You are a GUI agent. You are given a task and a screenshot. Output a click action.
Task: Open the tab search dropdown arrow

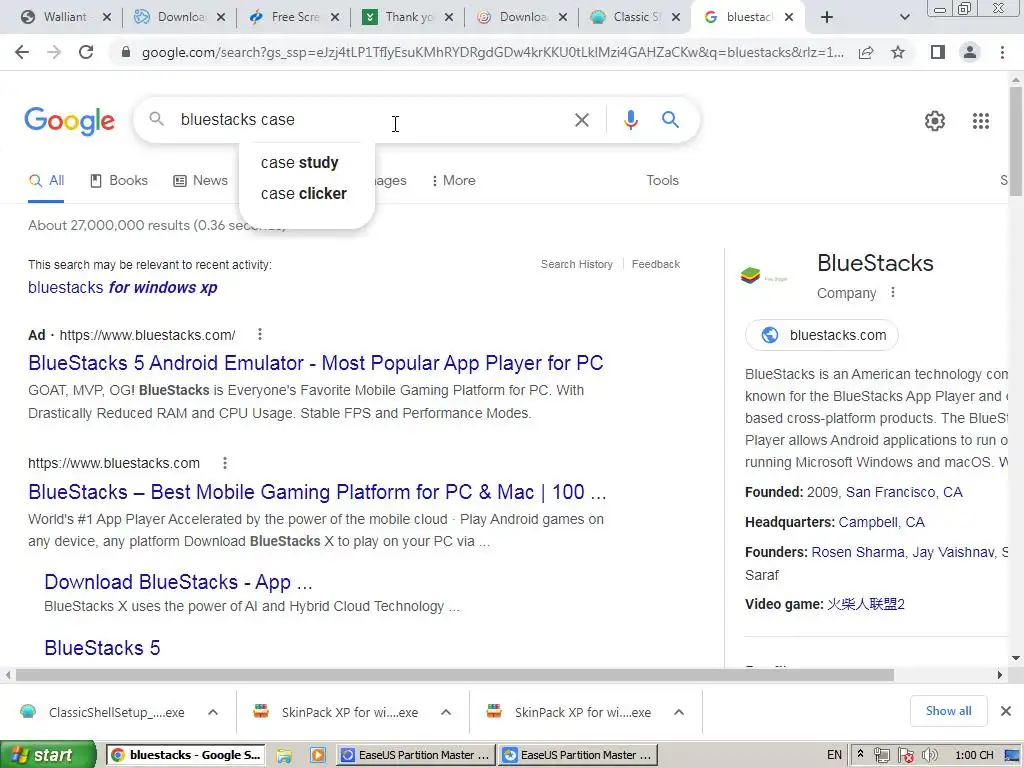coord(904,17)
